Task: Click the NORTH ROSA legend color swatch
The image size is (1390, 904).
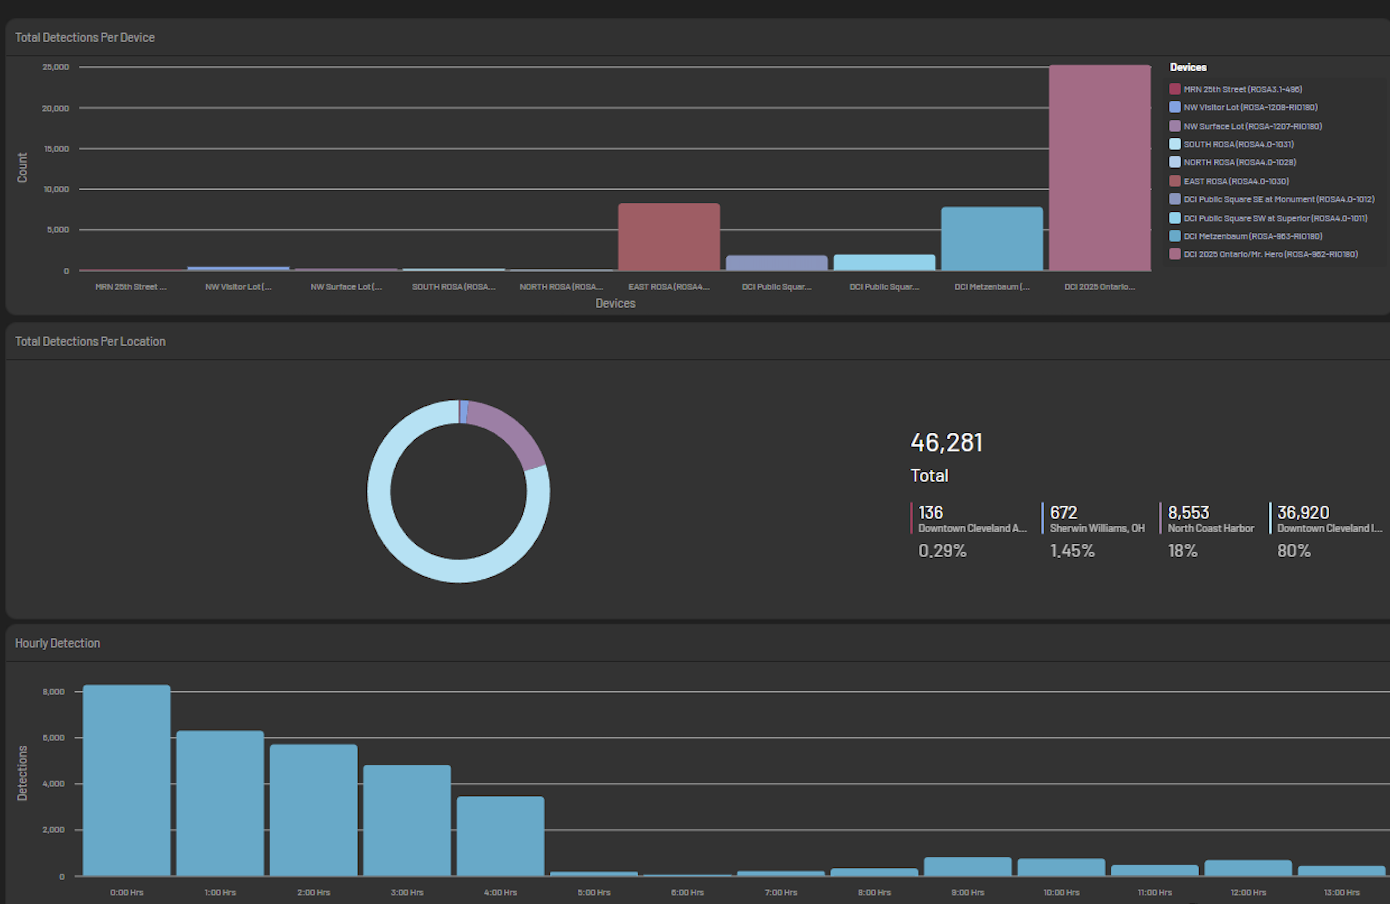Action: pyautogui.click(x=1175, y=162)
